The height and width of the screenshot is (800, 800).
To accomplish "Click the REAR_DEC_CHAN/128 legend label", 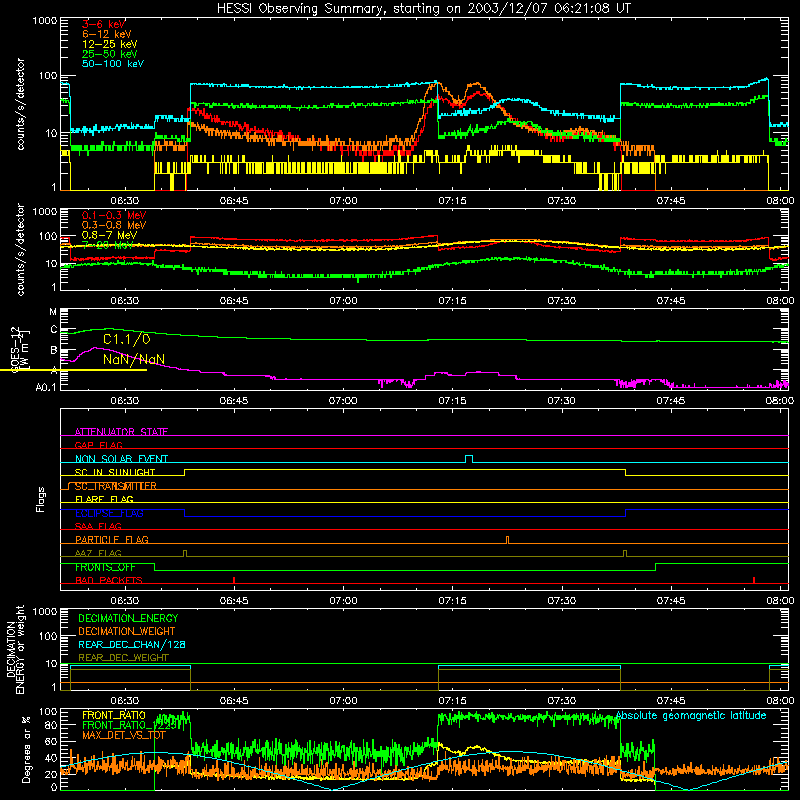I will [x=132, y=644].
